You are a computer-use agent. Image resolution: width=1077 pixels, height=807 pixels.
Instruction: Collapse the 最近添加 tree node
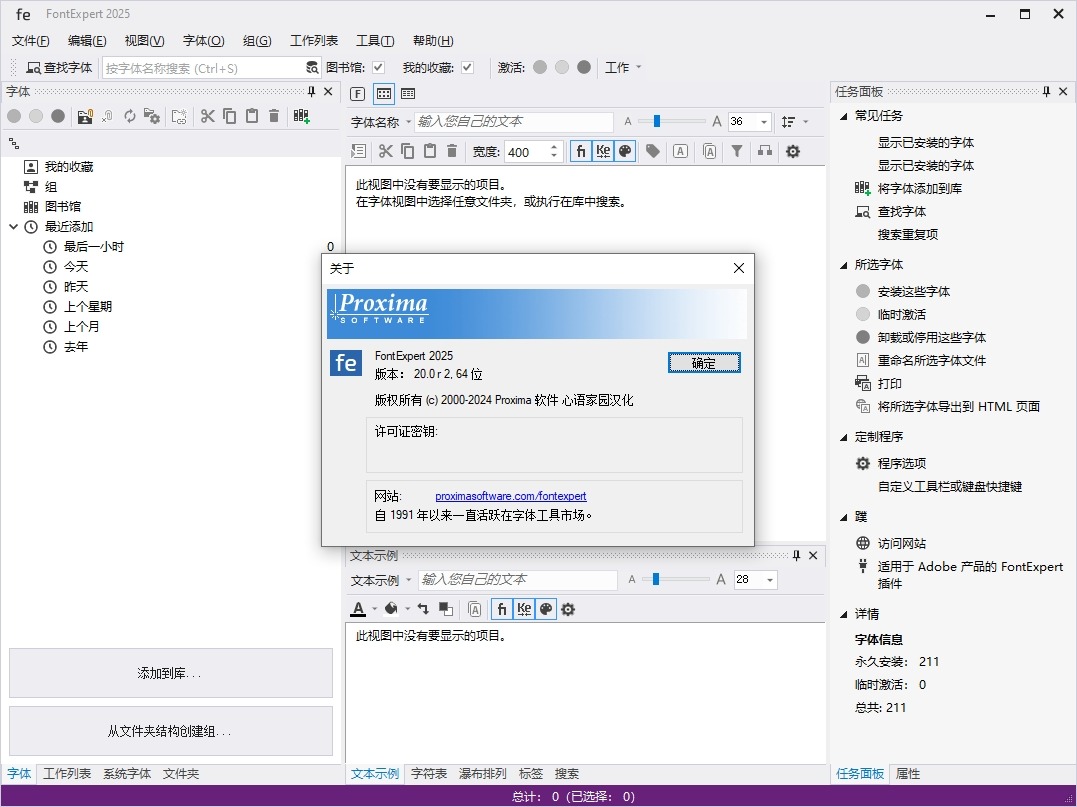[x=13, y=227]
